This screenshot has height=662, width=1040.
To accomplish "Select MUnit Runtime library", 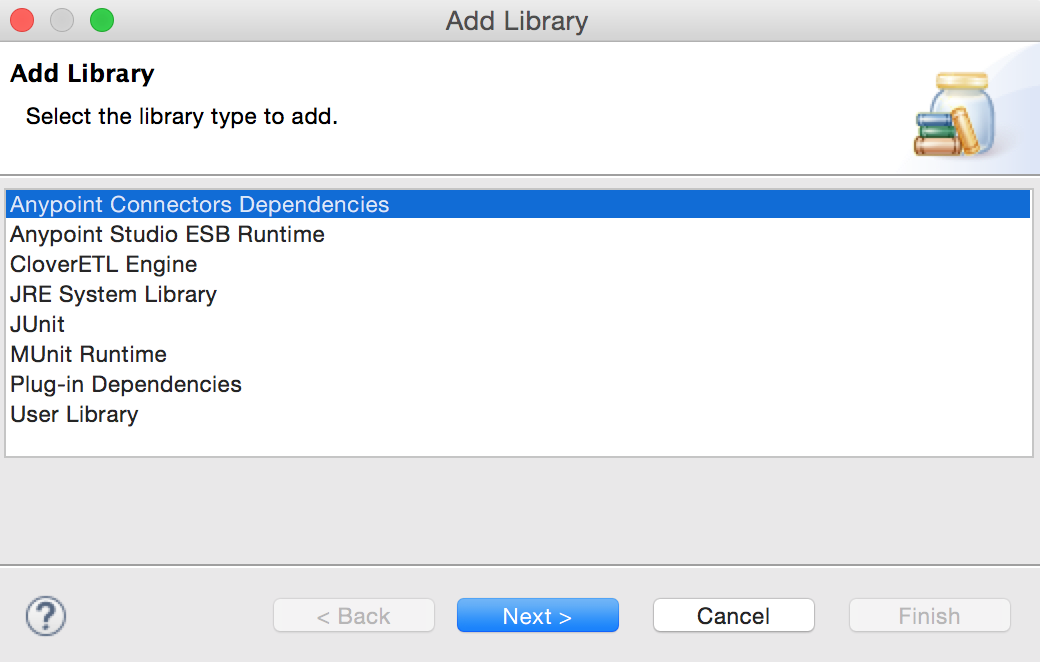I will coord(87,354).
